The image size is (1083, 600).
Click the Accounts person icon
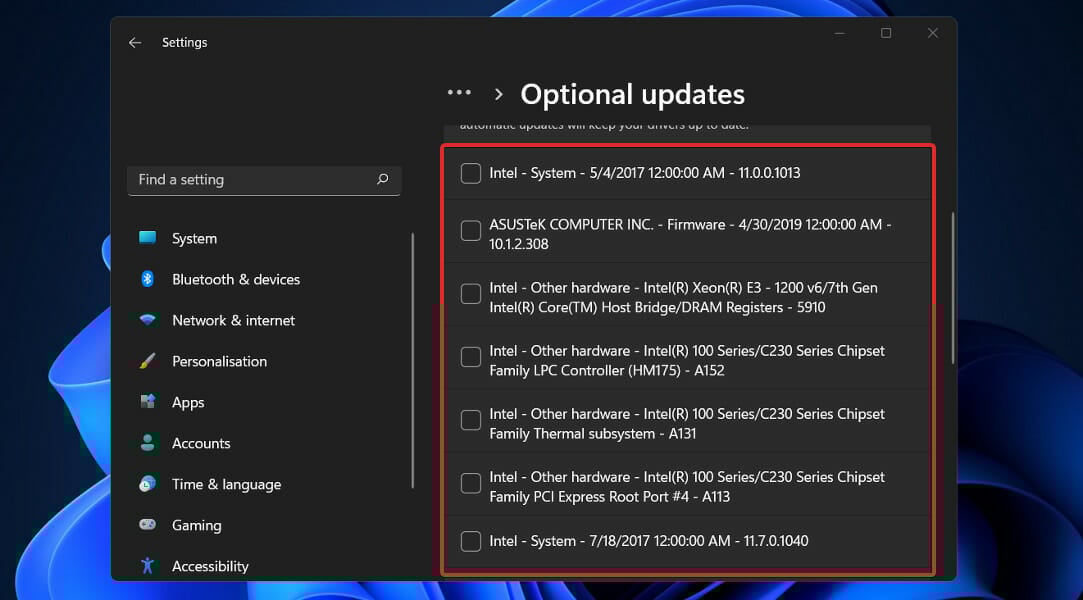[147, 443]
